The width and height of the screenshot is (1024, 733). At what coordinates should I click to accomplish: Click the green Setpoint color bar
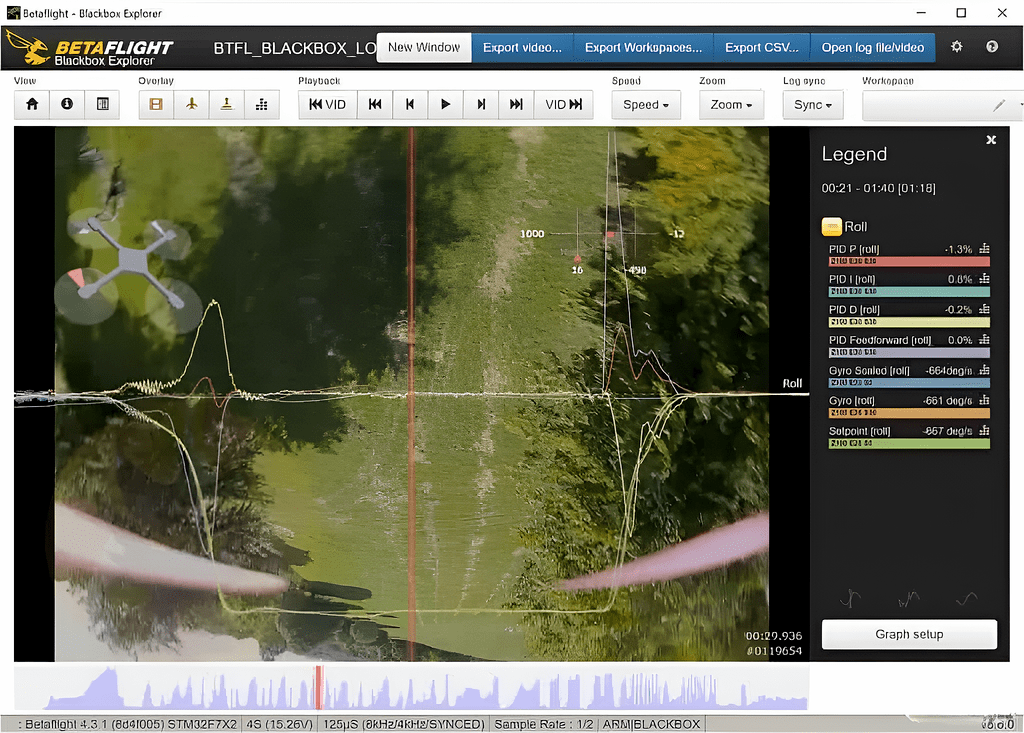click(x=909, y=444)
